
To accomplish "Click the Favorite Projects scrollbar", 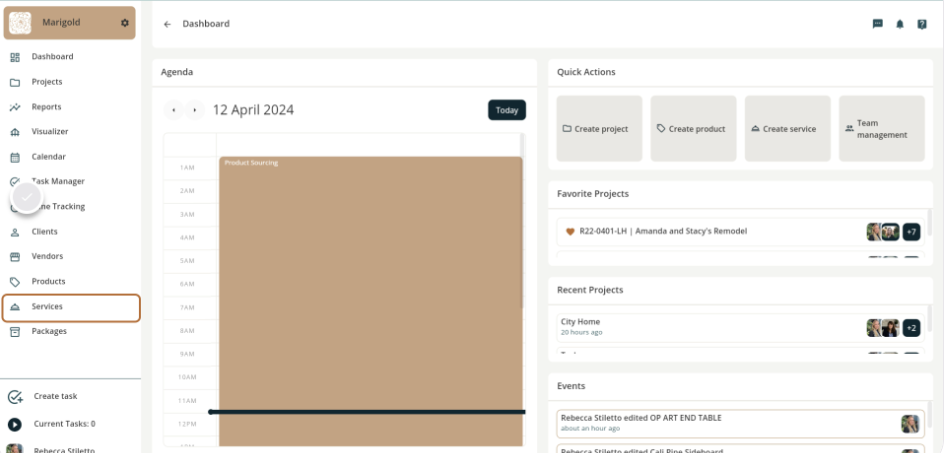I will click(929, 222).
